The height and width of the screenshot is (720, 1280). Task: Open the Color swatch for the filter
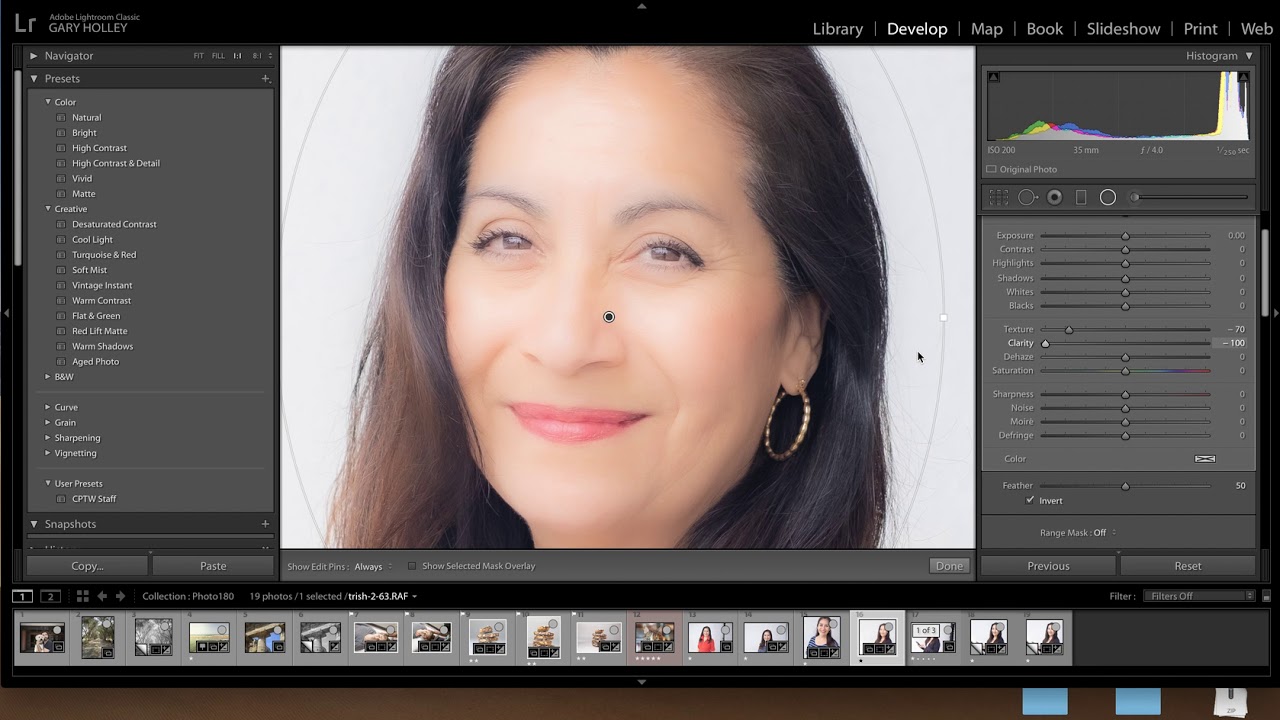[1205, 459]
